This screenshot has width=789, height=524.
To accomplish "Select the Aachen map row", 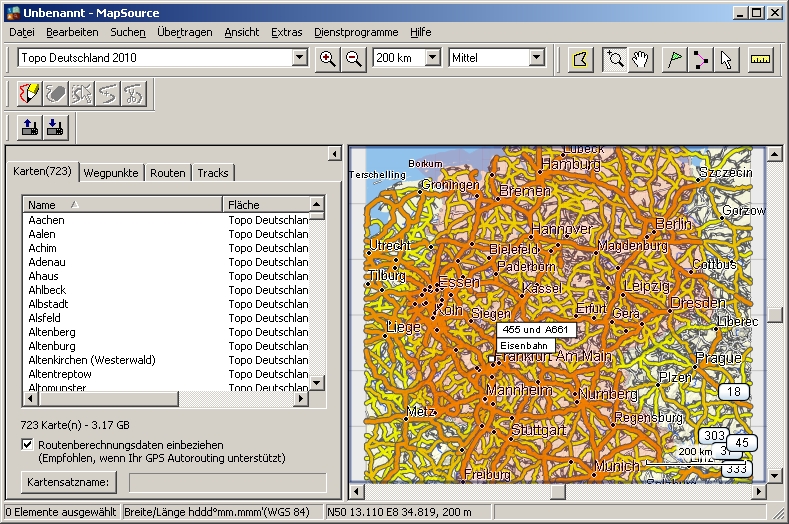I will pos(166,220).
